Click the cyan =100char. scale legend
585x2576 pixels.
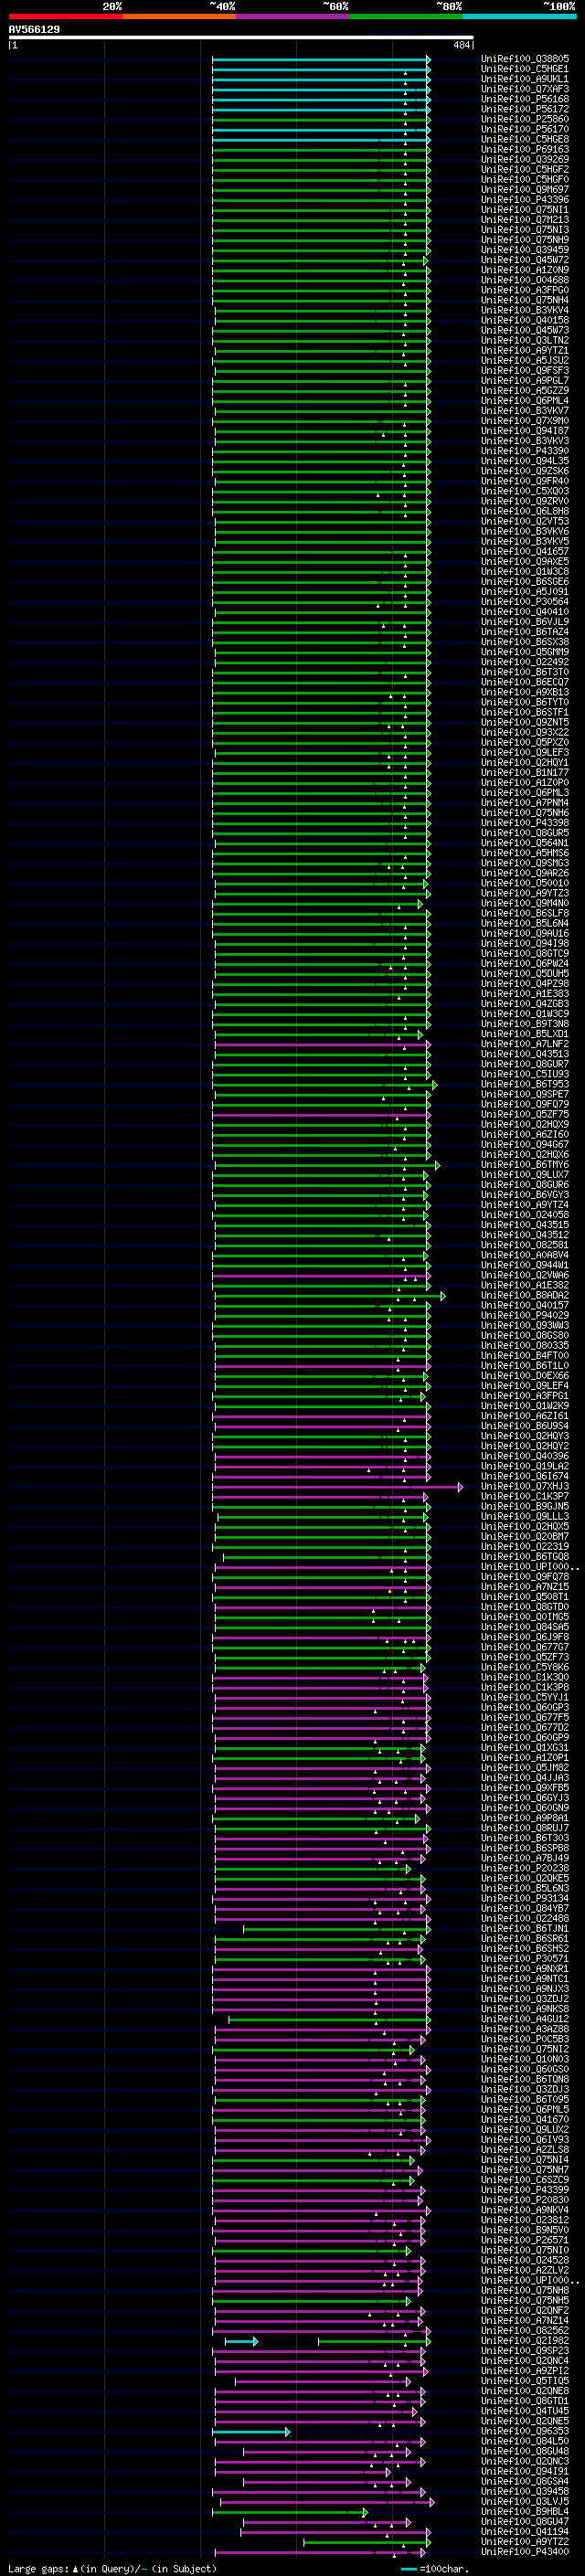(434, 2569)
